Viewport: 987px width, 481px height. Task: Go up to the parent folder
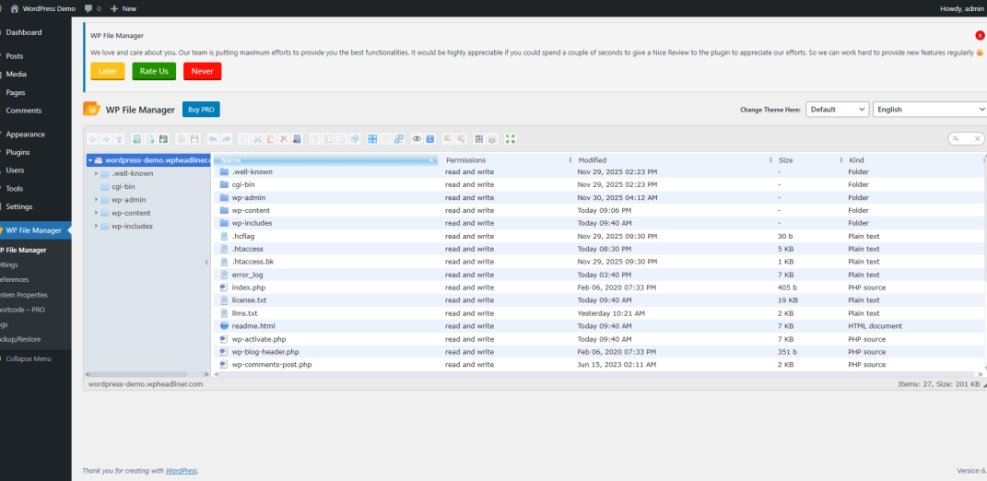click(119, 139)
